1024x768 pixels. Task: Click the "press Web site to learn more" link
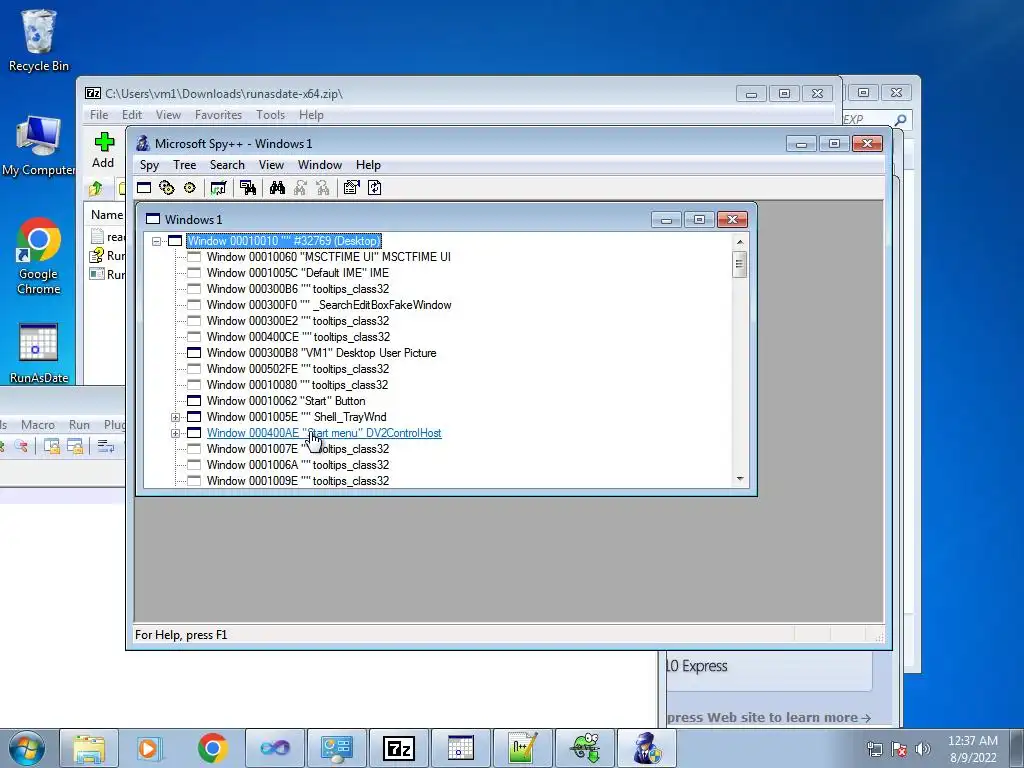[769, 718]
